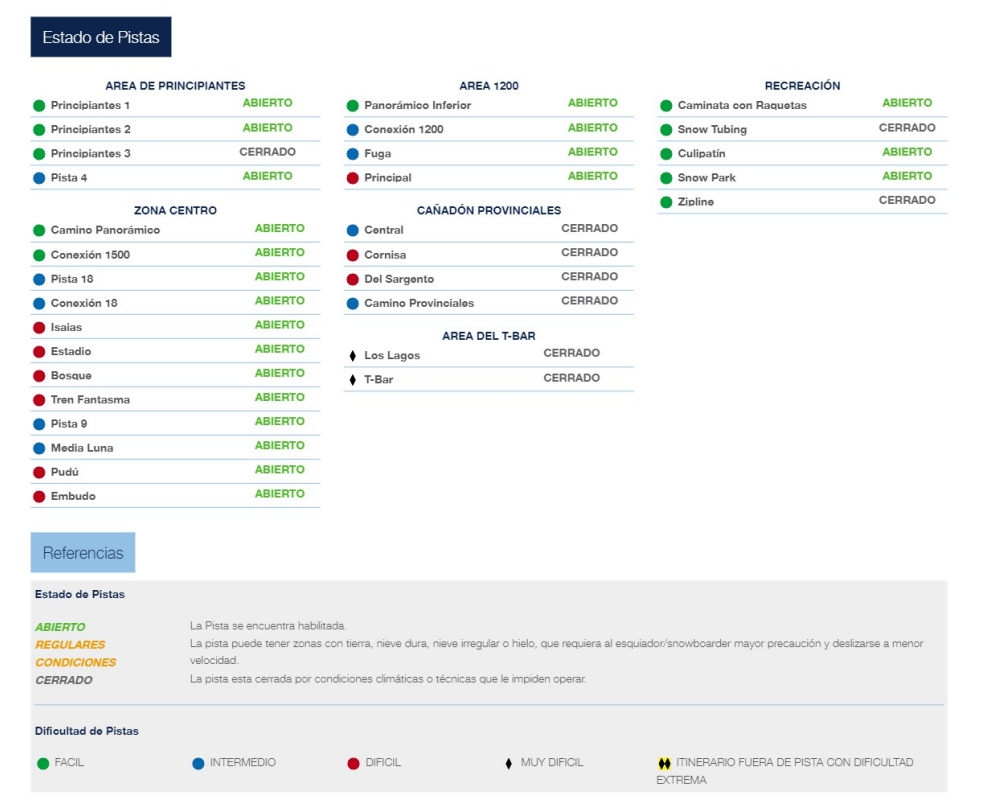This screenshot has height=805, width=982.
Task: Click the ABIERTO status of Pista 4
Action: pos(267,177)
